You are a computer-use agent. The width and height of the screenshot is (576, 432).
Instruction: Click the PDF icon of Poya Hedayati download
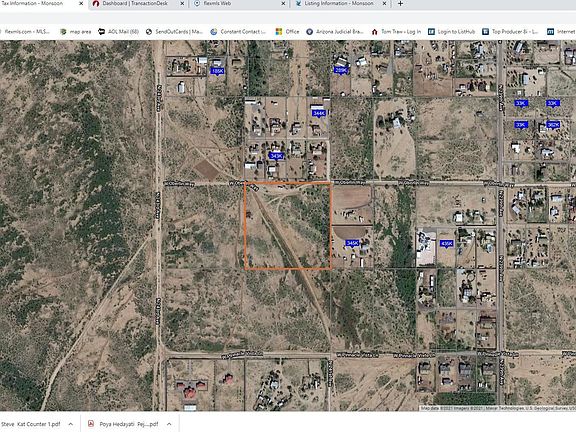[91, 424]
